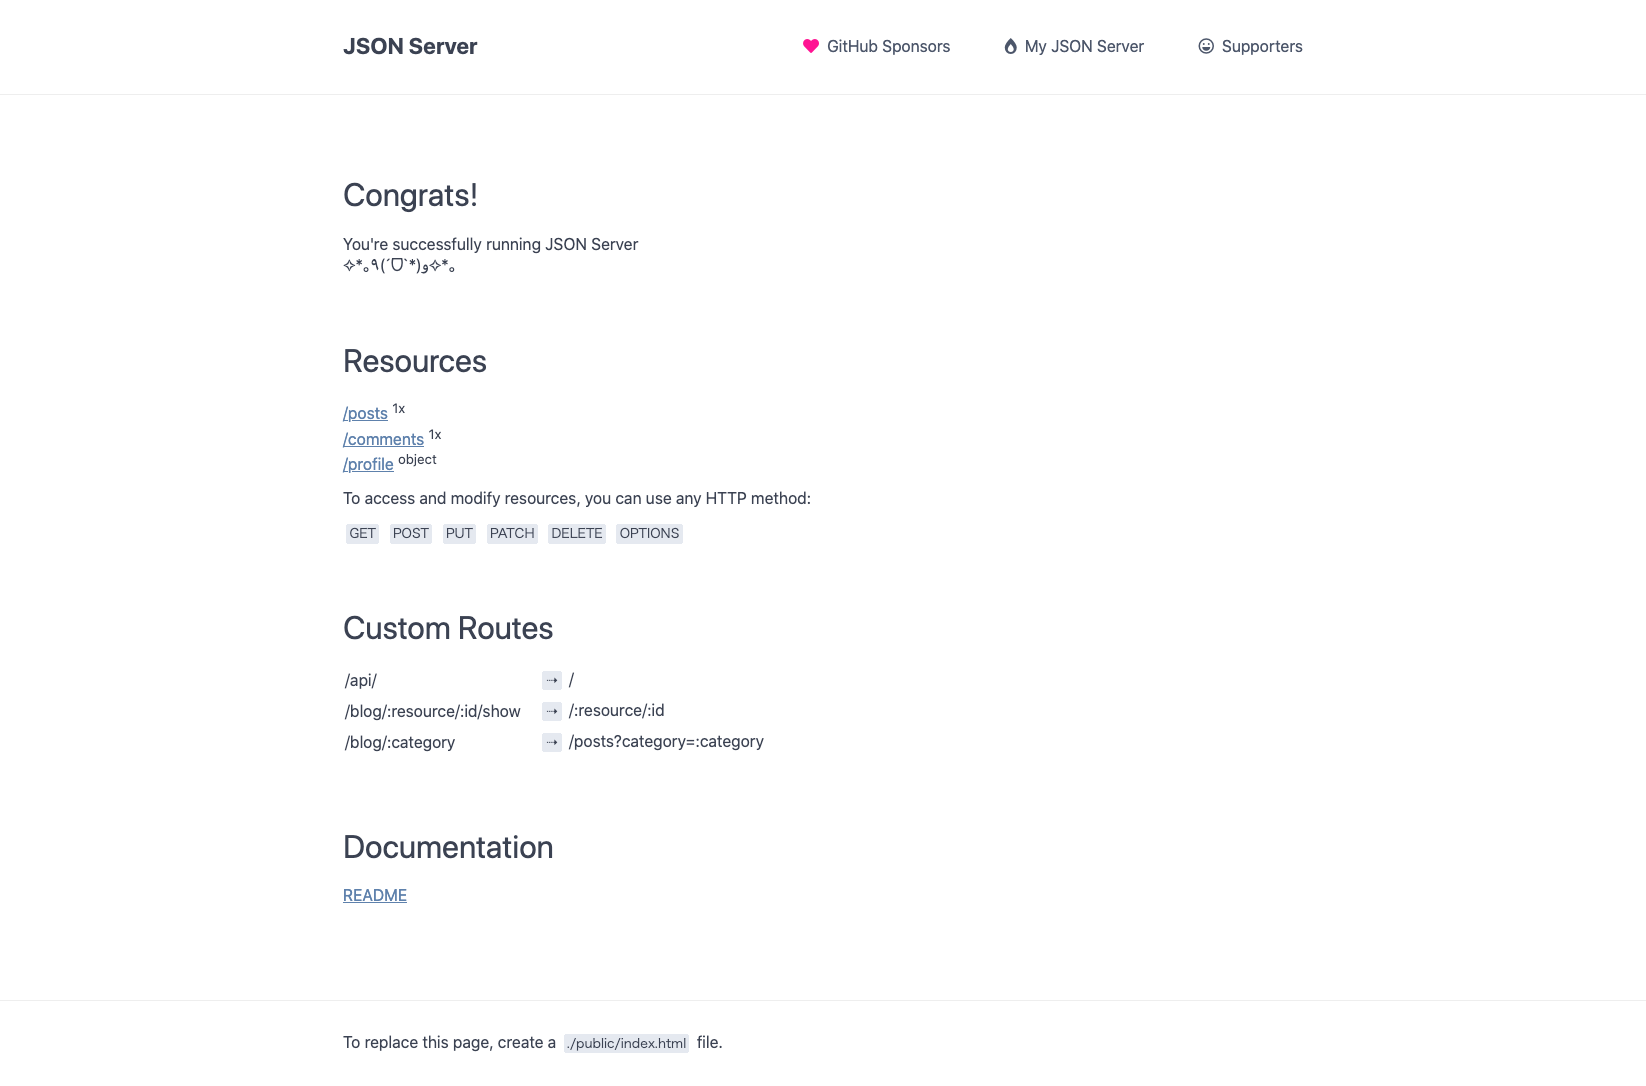
Task: Click the 1x count beside /posts
Action: pyautogui.click(x=399, y=409)
